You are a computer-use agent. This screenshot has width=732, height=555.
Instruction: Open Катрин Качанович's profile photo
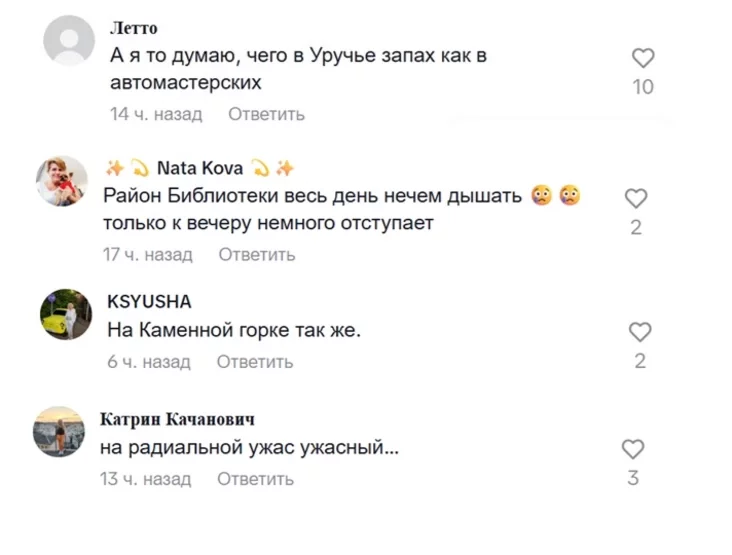[59, 432]
